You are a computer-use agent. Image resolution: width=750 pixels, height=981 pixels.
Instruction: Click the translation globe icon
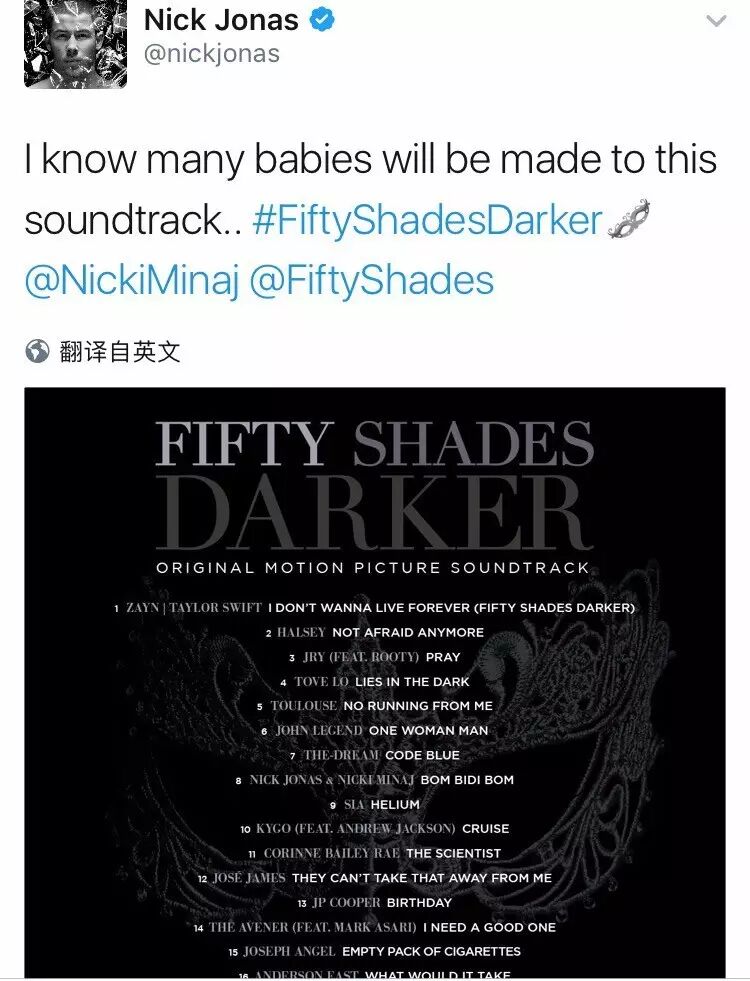point(37,351)
